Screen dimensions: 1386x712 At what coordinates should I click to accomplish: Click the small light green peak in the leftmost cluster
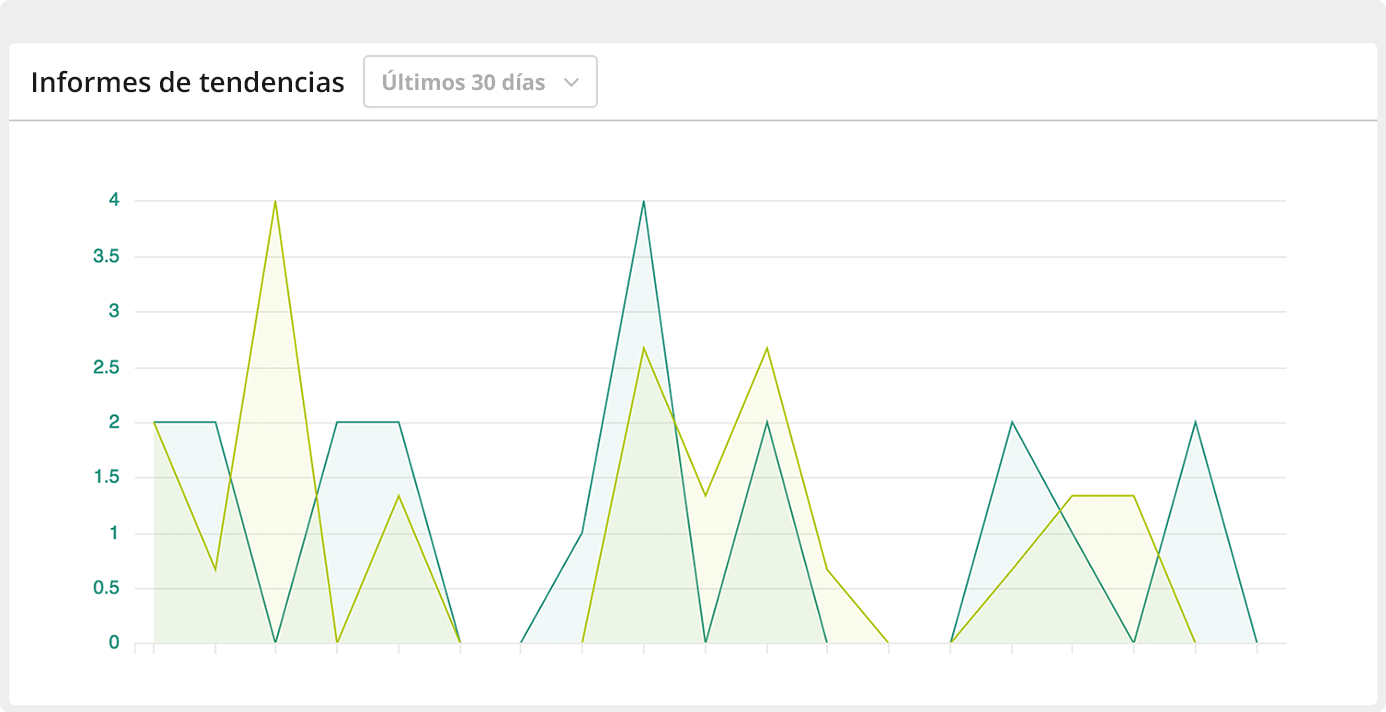(x=399, y=496)
